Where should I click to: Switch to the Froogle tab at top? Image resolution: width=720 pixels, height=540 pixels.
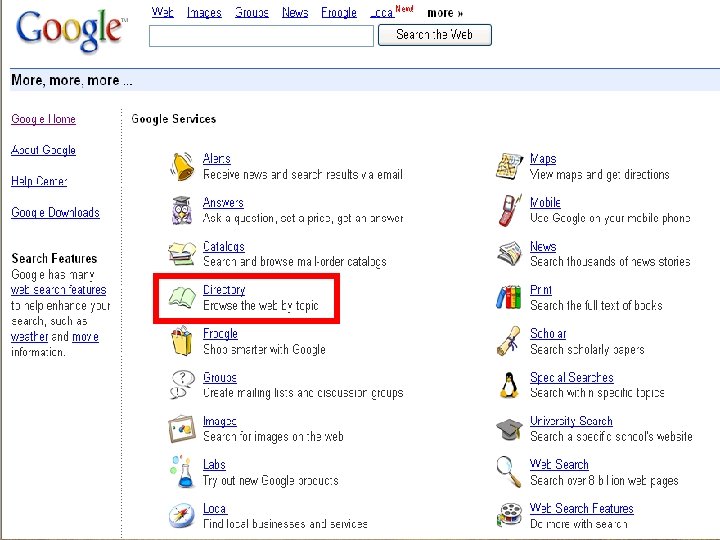pos(339,12)
